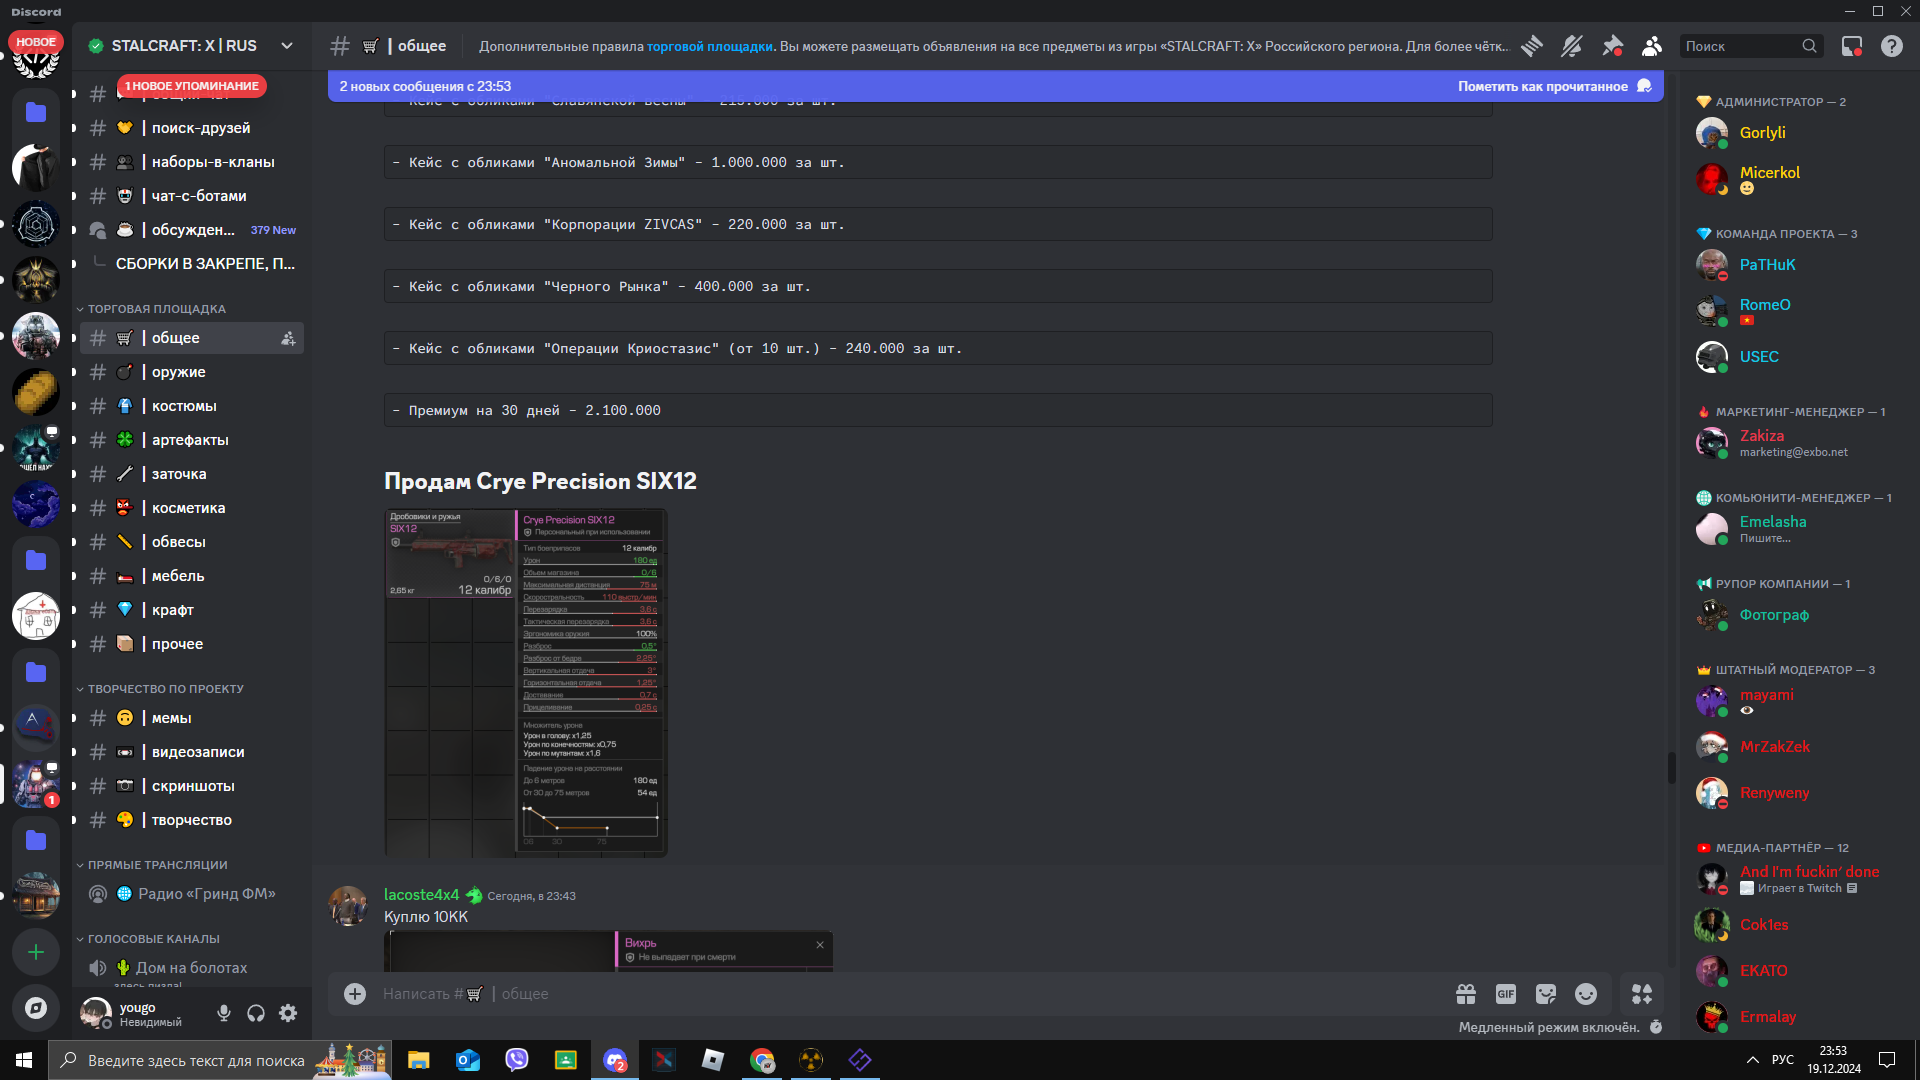Open Zakiza's profile in member list
The width and height of the screenshot is (1920, 1080).
point(1790,443)
